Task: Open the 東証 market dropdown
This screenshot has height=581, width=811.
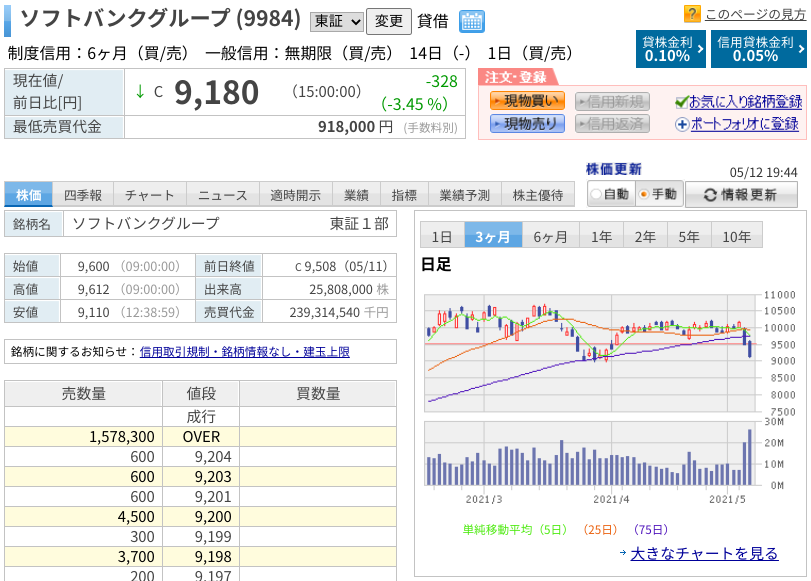Action: pos(337,22)
